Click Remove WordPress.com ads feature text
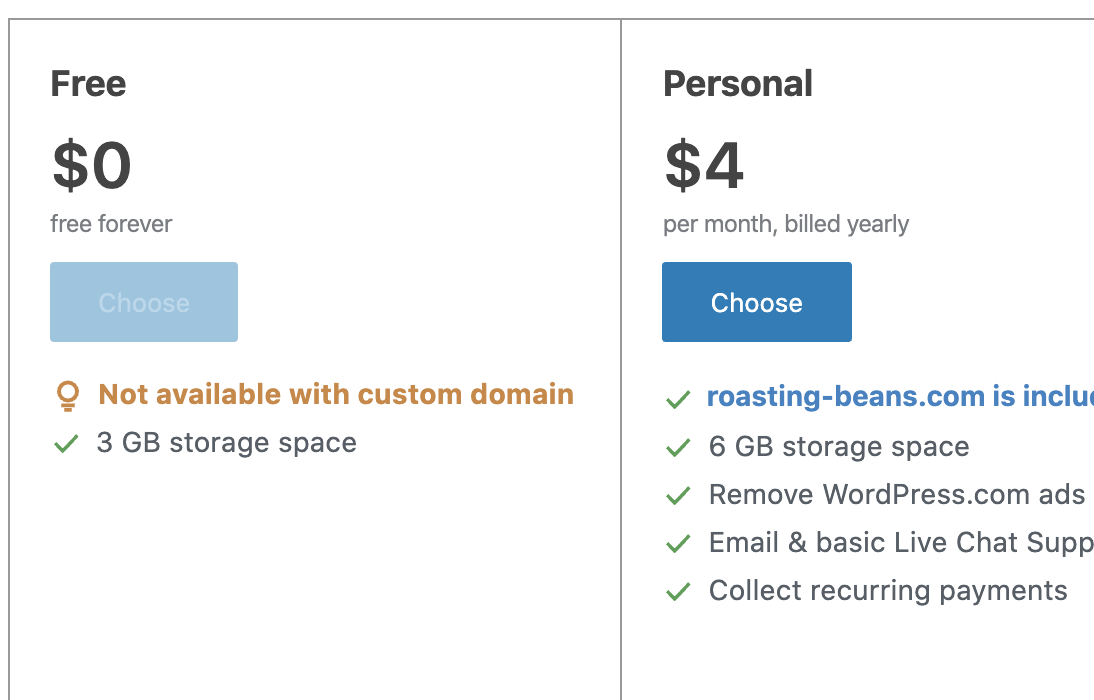The width and height of the screenshot is (1094, 700). pyautogui.click(x=897, y=495)
